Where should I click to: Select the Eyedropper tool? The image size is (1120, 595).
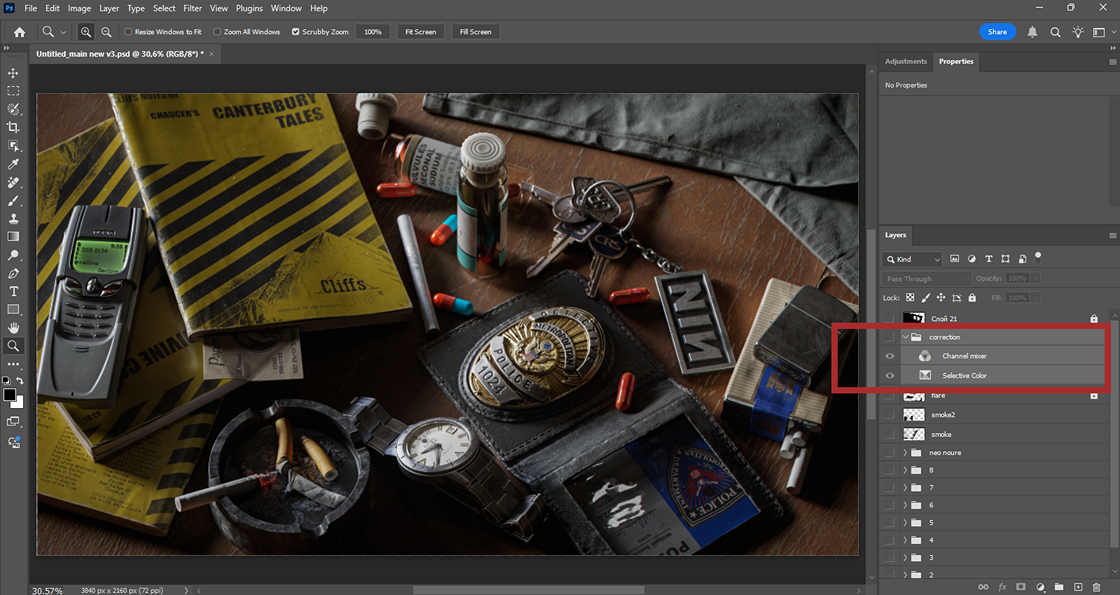pos(13,163)
